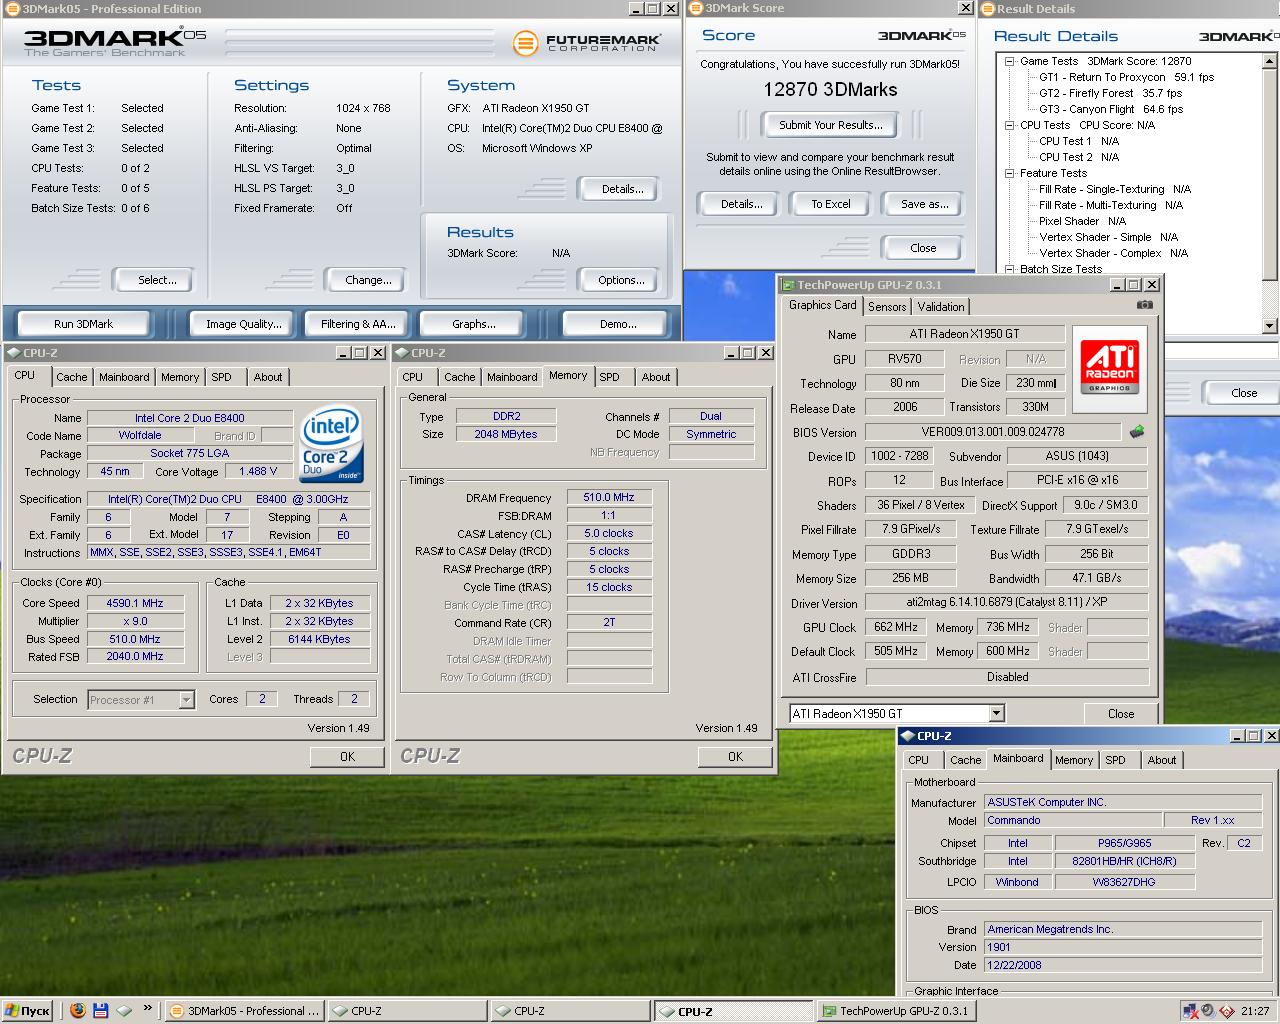Image resolution: width=1280 pixels, height=1024 pixels.
Task: Open the Graphs... button in 3DMark05
Action: (x=473, y=324)
